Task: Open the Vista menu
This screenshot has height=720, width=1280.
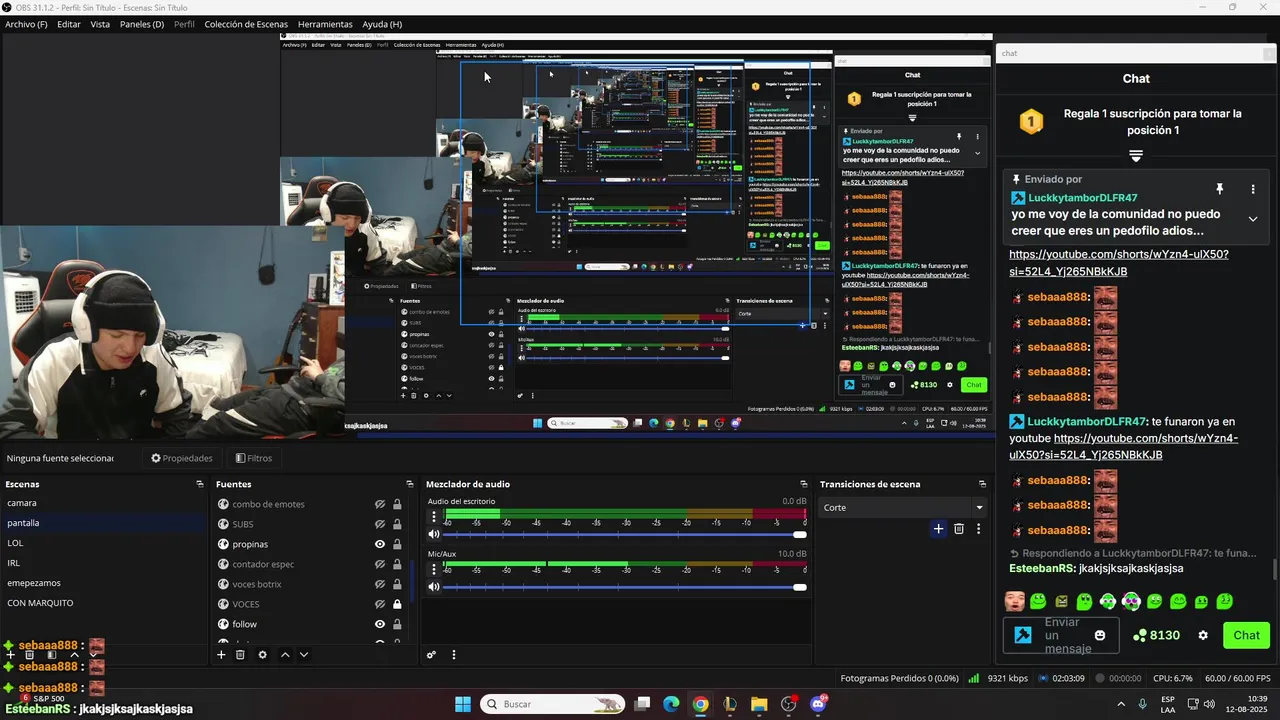Action: 100,24
